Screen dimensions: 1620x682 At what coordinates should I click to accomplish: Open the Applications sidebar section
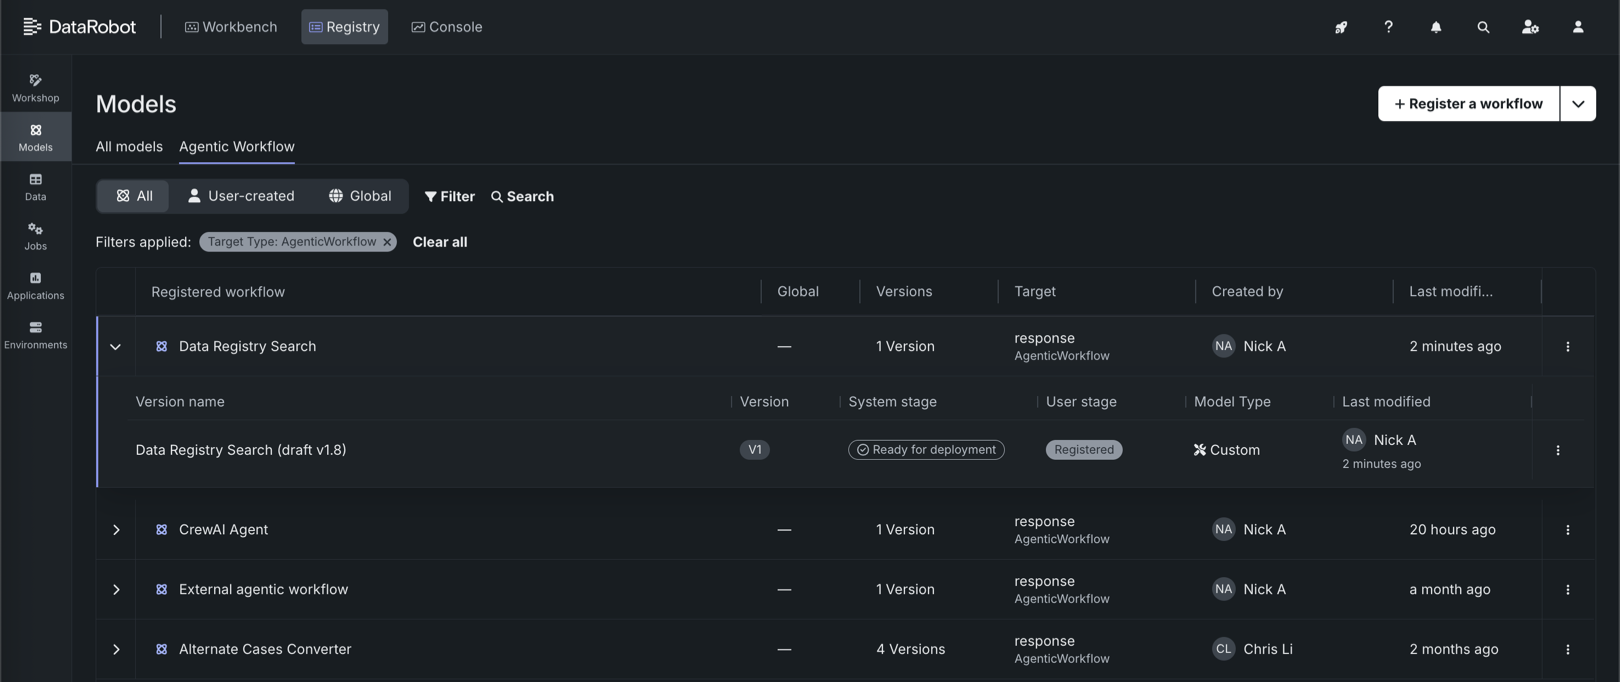click(x=35, y=285)
